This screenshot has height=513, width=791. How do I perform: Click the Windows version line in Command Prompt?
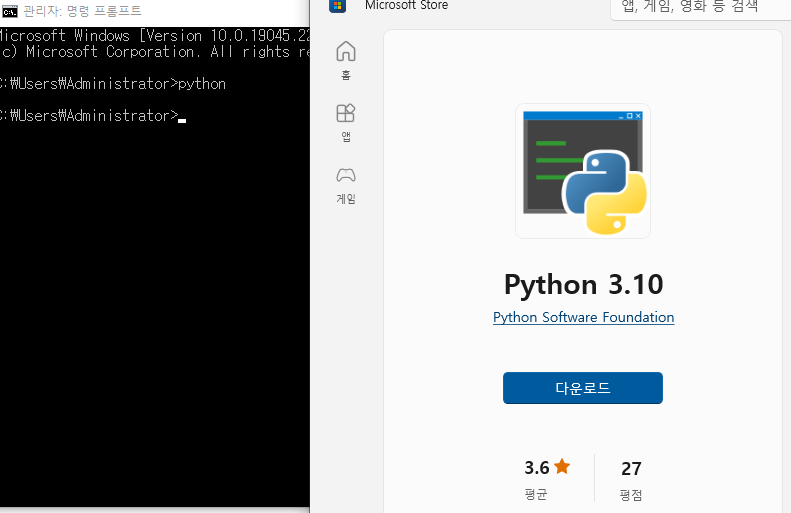154,35
